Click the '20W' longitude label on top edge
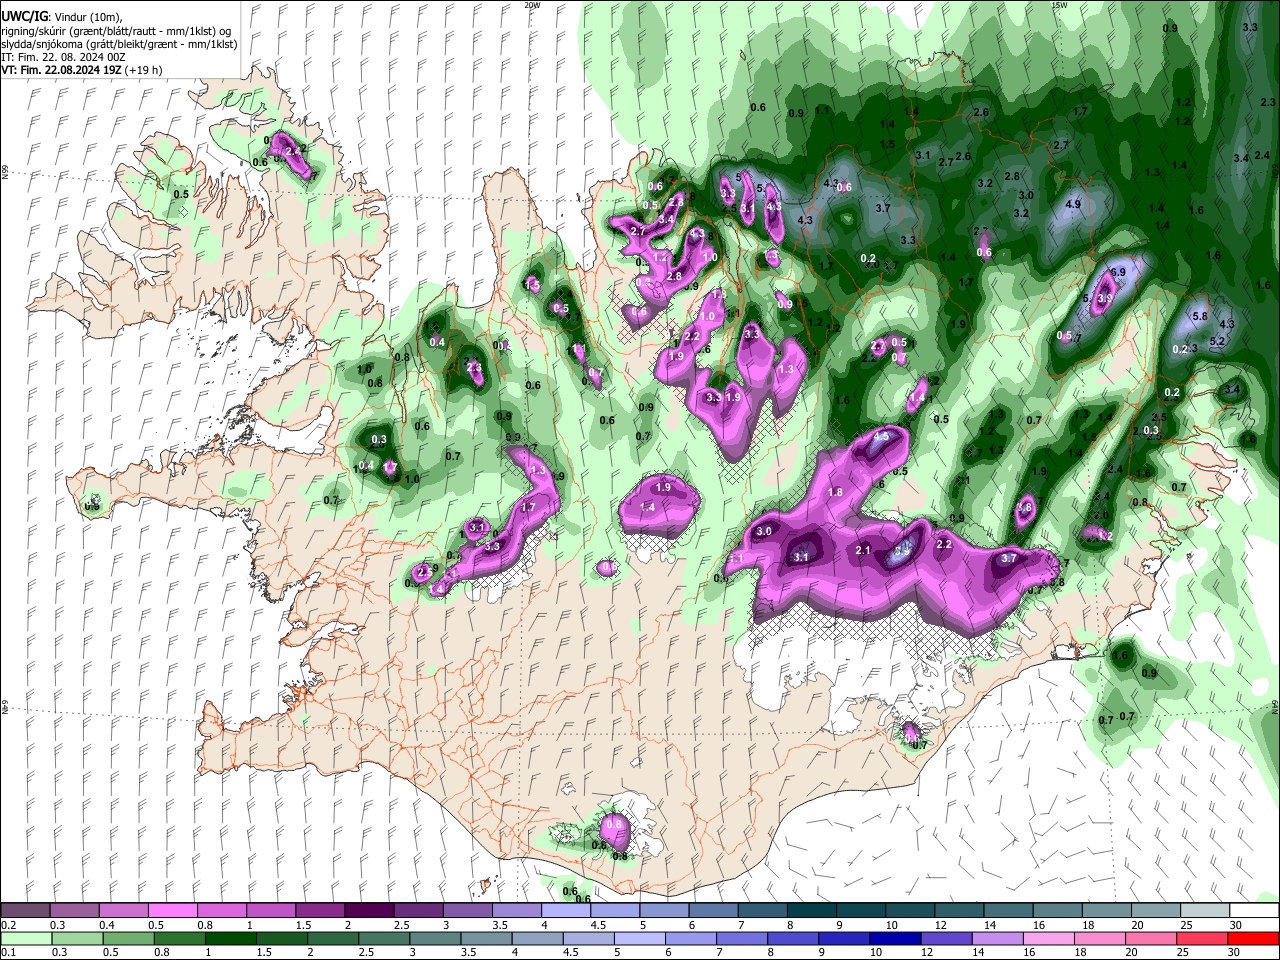This screenshot has height=960, width=1280. (x=533, y=5)
